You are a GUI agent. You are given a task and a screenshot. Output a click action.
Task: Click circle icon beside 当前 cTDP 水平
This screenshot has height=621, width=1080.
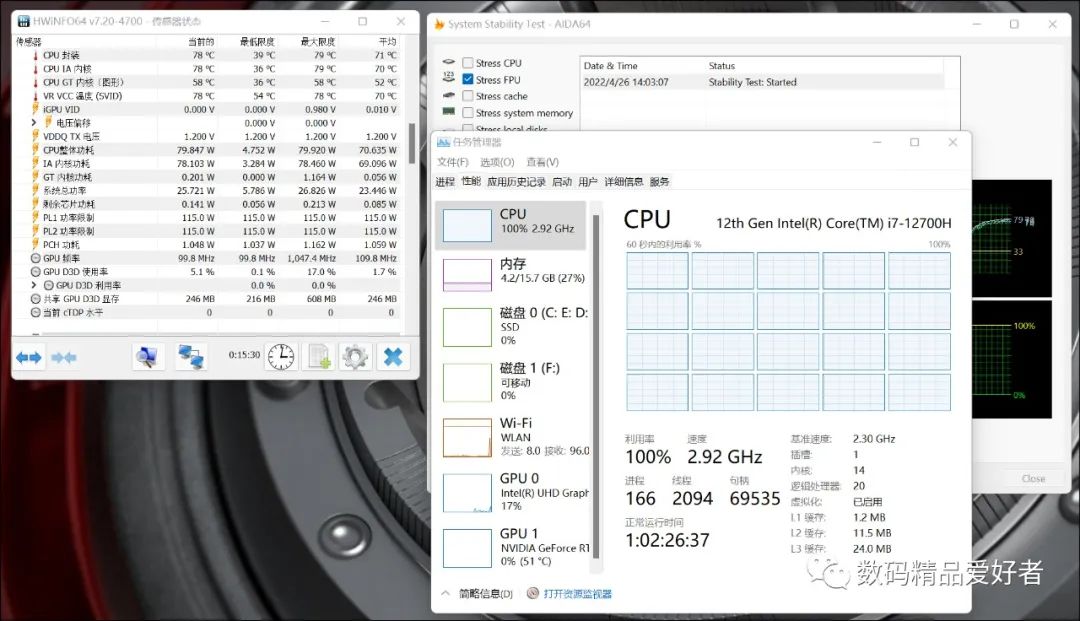36,312
